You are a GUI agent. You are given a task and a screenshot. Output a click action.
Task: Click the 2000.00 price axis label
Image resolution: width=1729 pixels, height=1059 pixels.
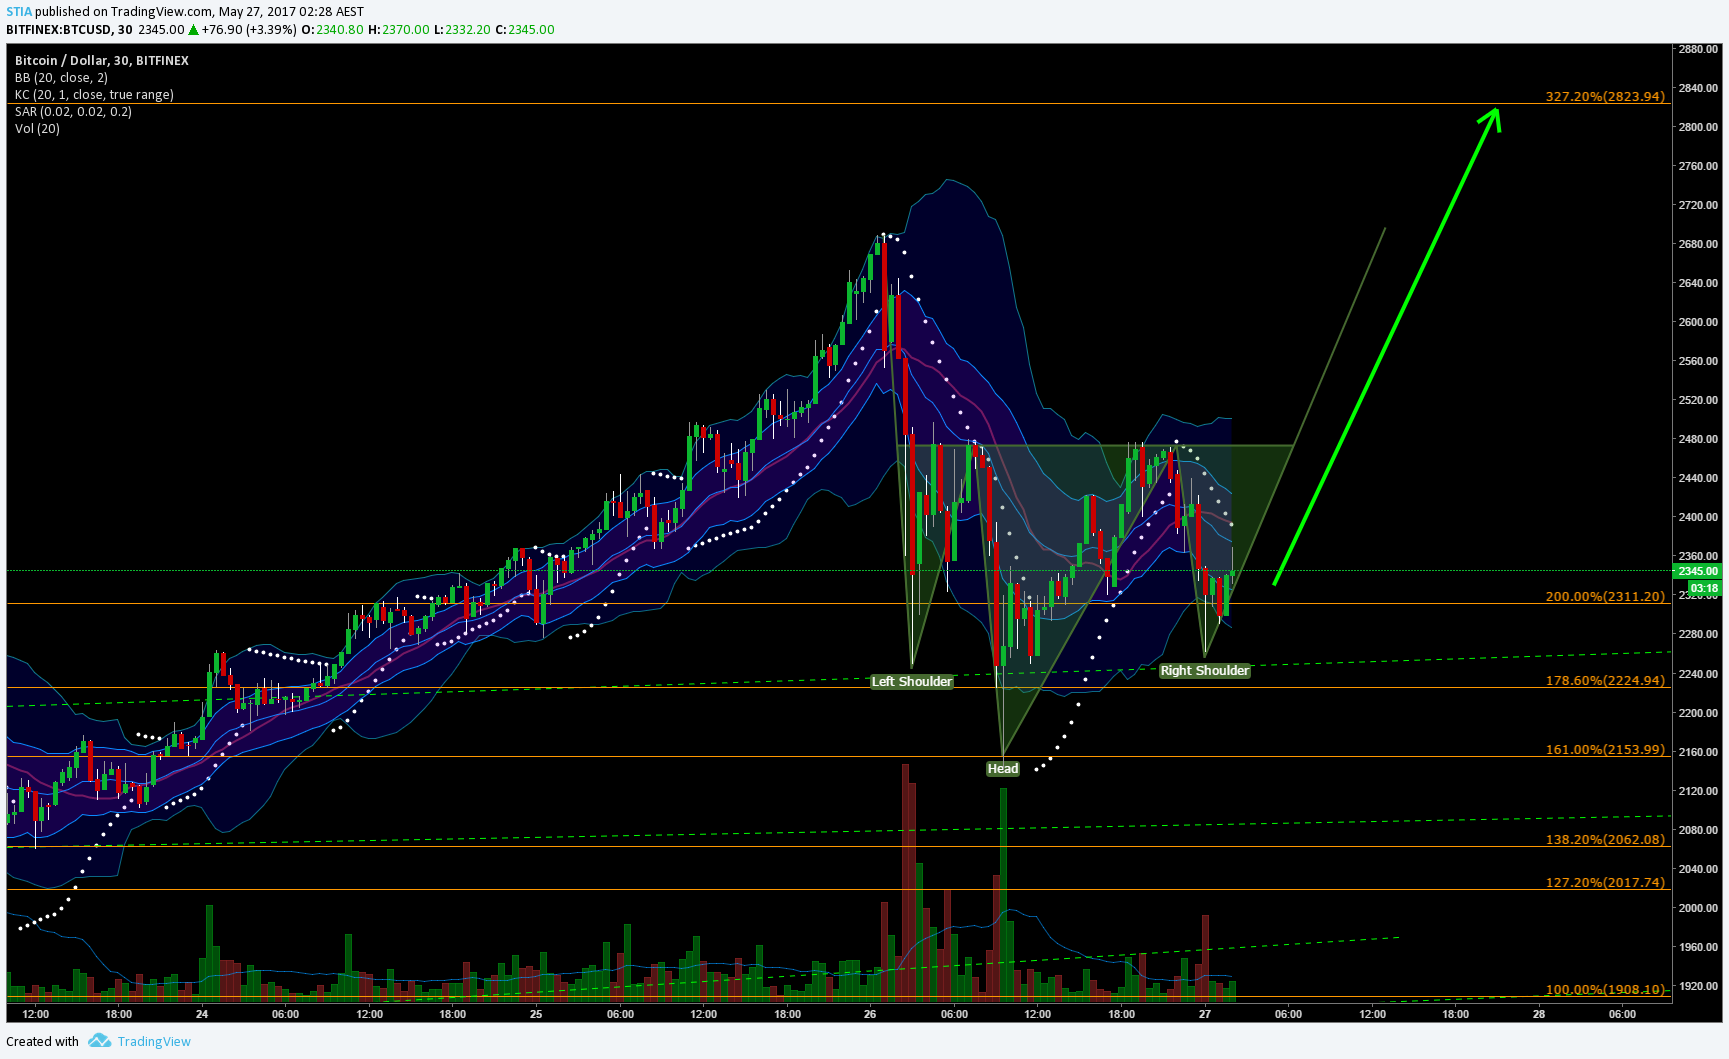pos(1698,908)
